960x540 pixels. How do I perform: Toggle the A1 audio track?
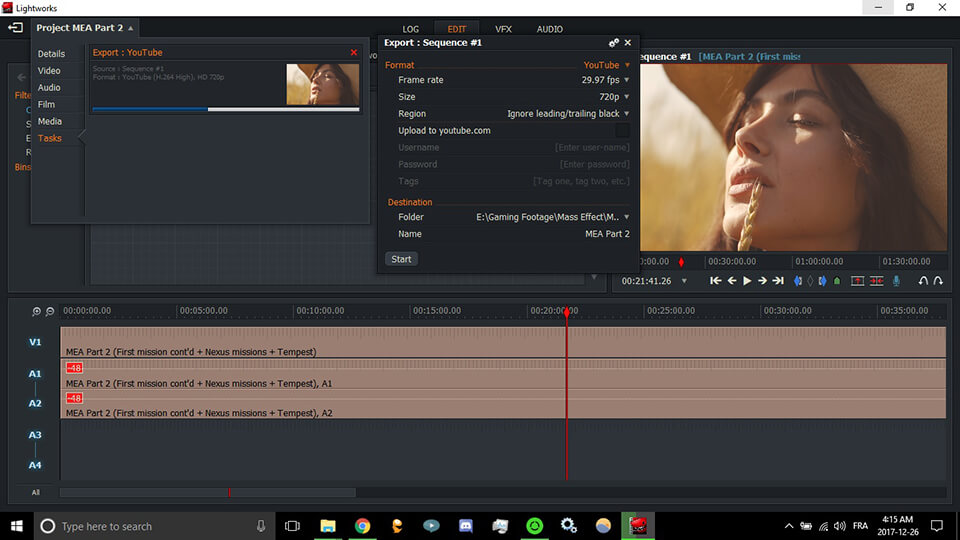click(x=35, y=373)
